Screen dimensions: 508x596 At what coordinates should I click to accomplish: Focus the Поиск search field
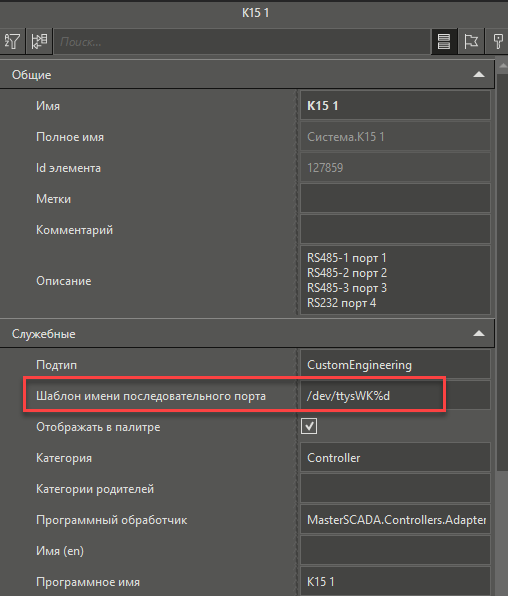click(242, 41)
